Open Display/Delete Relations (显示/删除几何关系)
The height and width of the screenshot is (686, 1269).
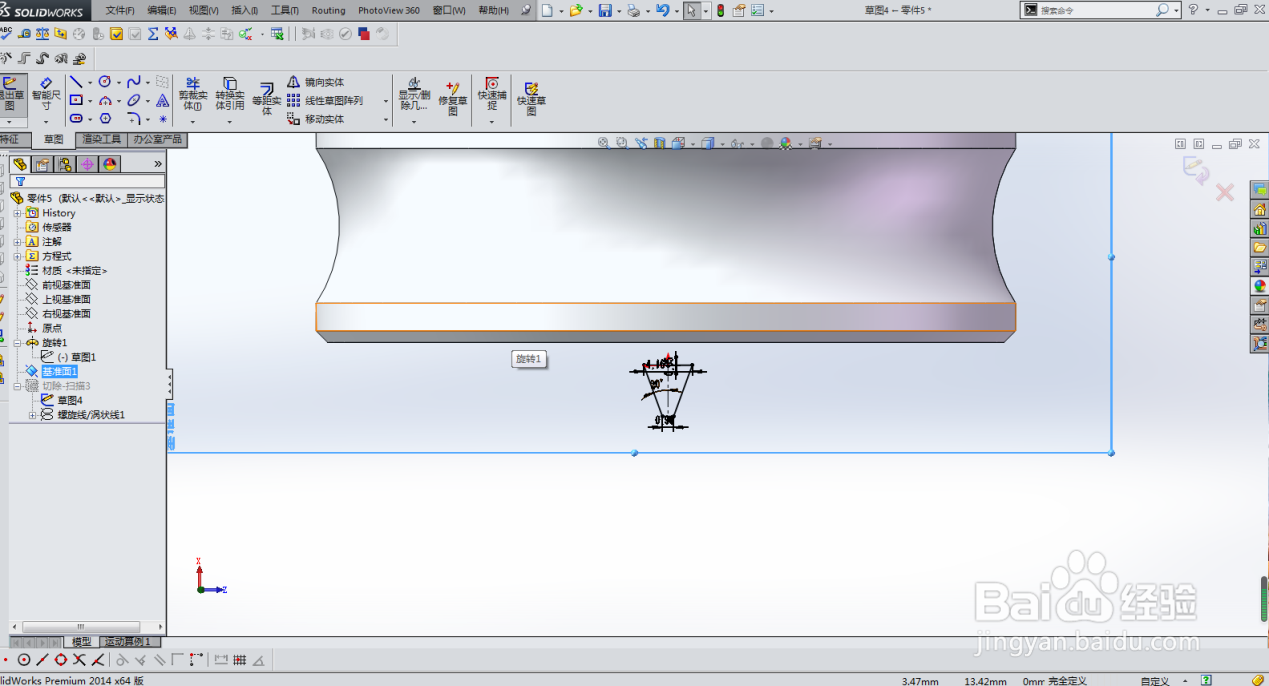click(414, 94)
